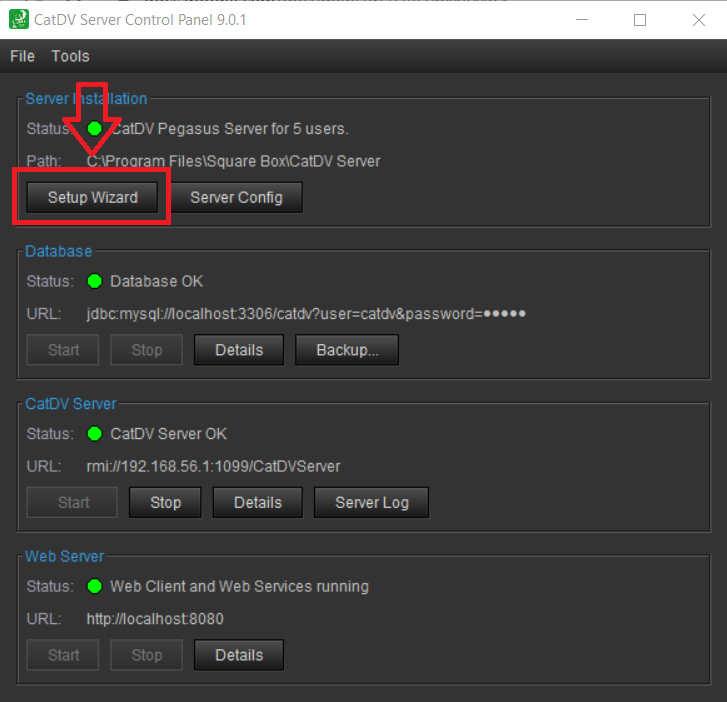Click the disabled Database Start button
Screen dimensions: 727x702
point(63,350)
